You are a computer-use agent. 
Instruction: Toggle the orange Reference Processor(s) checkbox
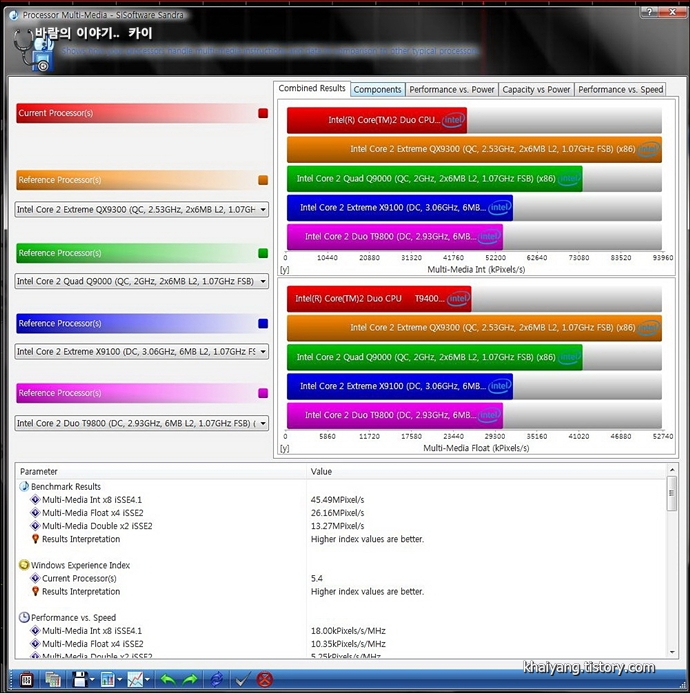point(263,180)
